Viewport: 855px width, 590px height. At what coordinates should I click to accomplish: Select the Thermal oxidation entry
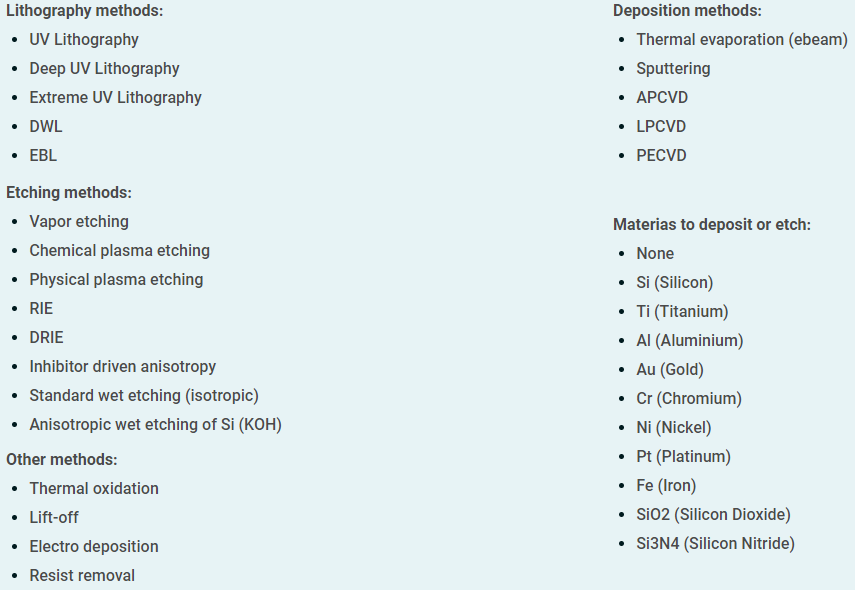click(94, 489)
